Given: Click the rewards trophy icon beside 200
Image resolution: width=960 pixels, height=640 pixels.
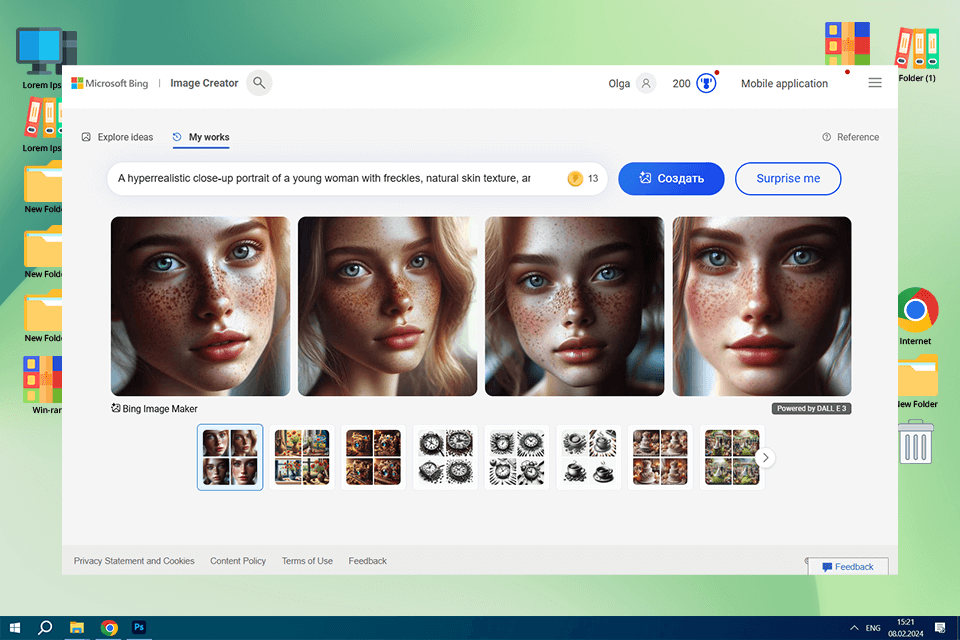Looking at the screenshot, I should (x=707, y=84).
